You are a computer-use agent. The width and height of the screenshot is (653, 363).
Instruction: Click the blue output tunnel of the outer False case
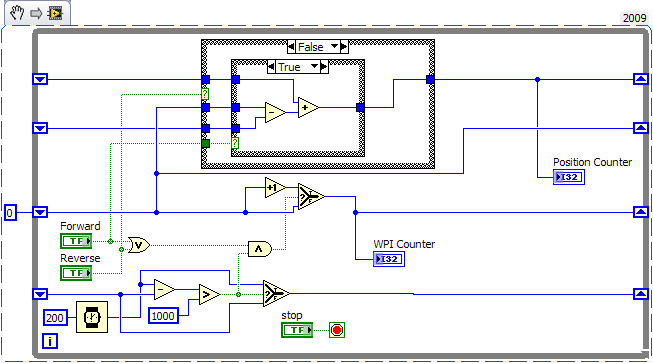(x=430, y=79)
